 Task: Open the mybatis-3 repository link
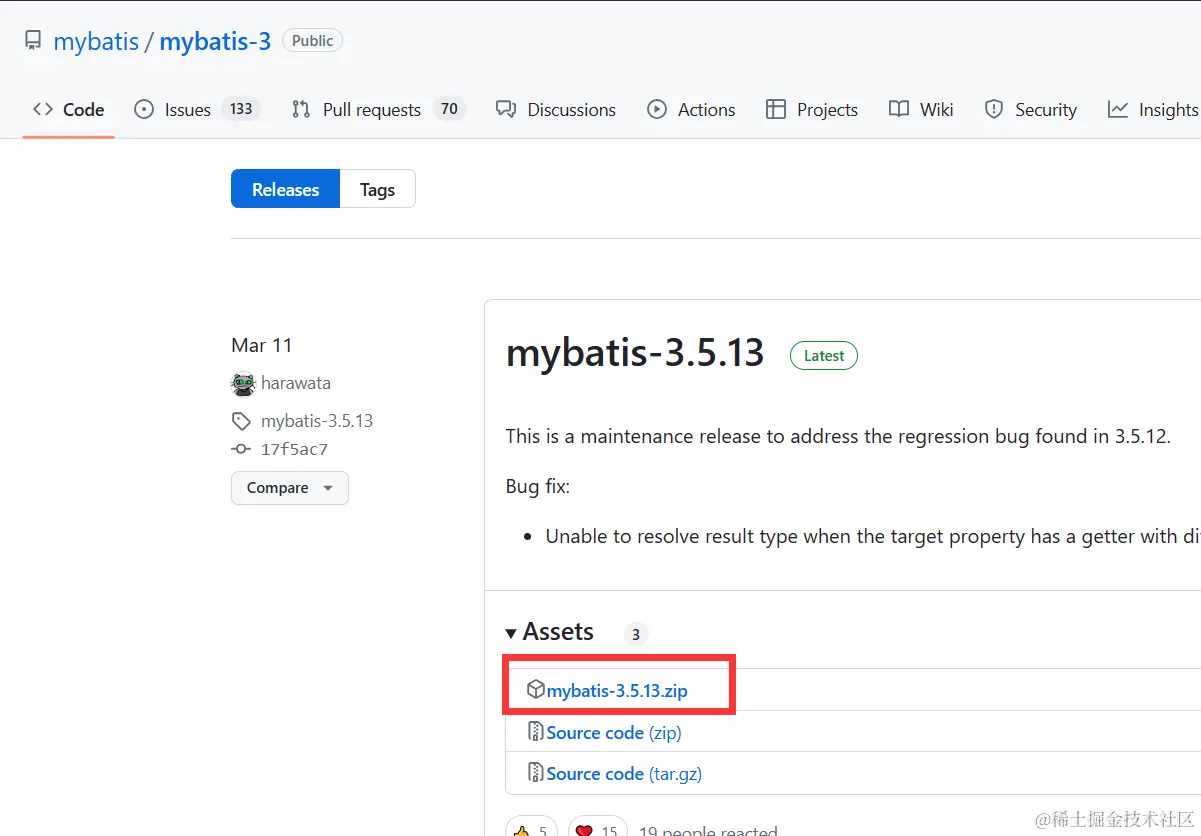point(215,41)
